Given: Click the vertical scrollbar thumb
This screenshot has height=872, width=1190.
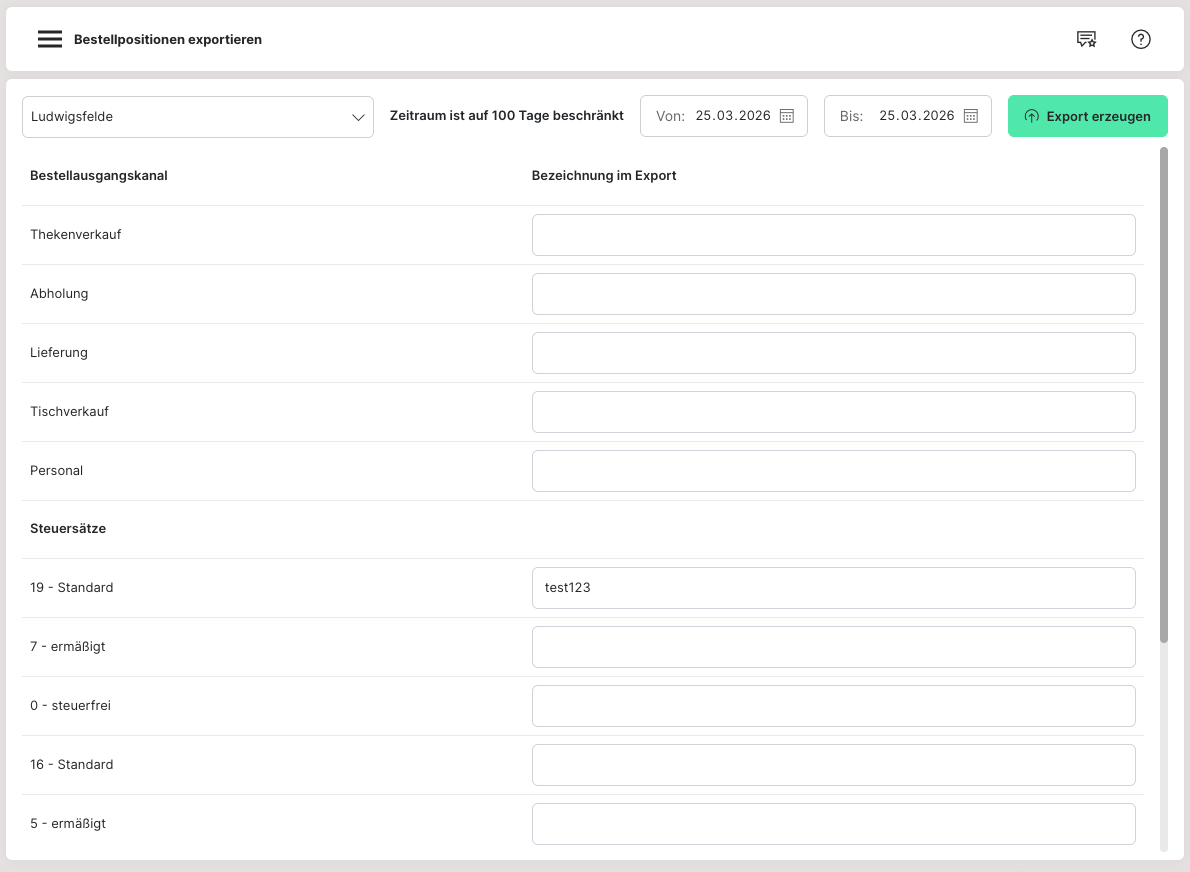Looking at the screenshot, I should (x=1163, y=395).
